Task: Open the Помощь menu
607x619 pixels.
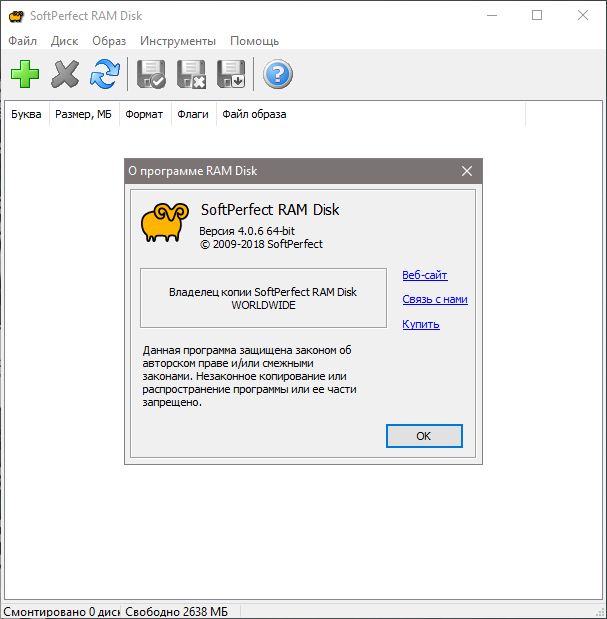Action: pos(255,41)
